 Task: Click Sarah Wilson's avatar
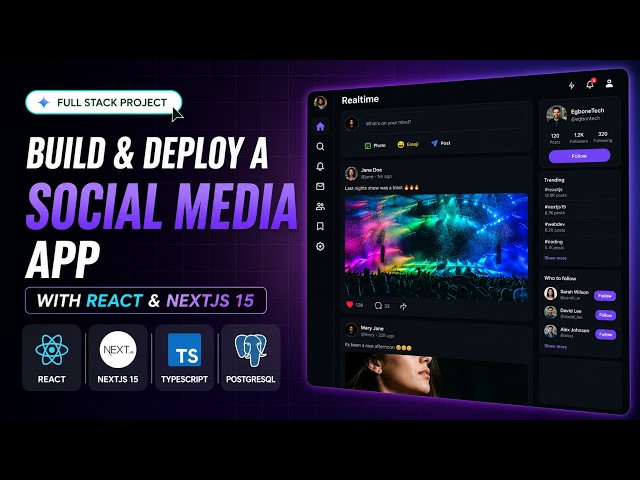pyautogui.click(x=551, y=293)
